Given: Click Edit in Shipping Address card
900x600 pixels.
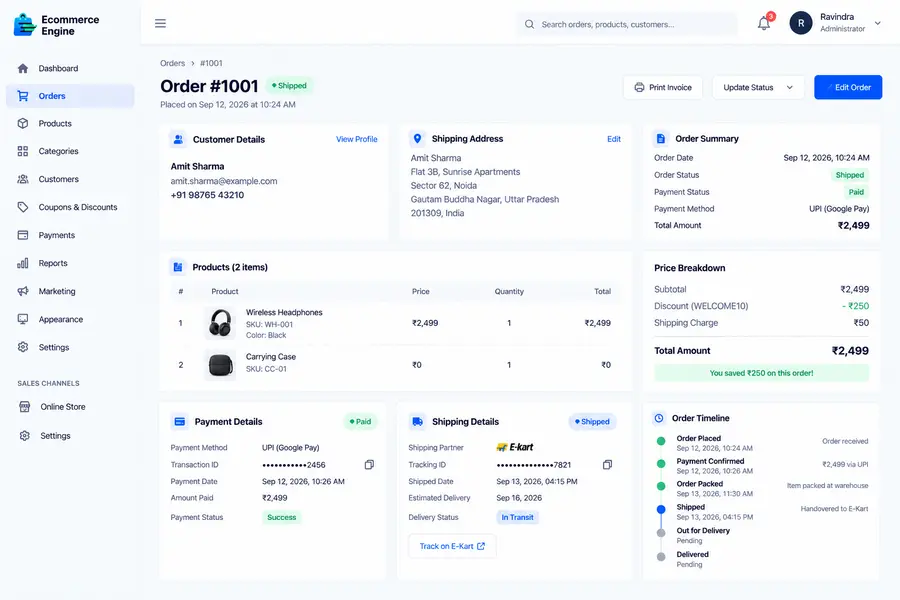Looking at the screenshot, I should click(x=614, y=139).
